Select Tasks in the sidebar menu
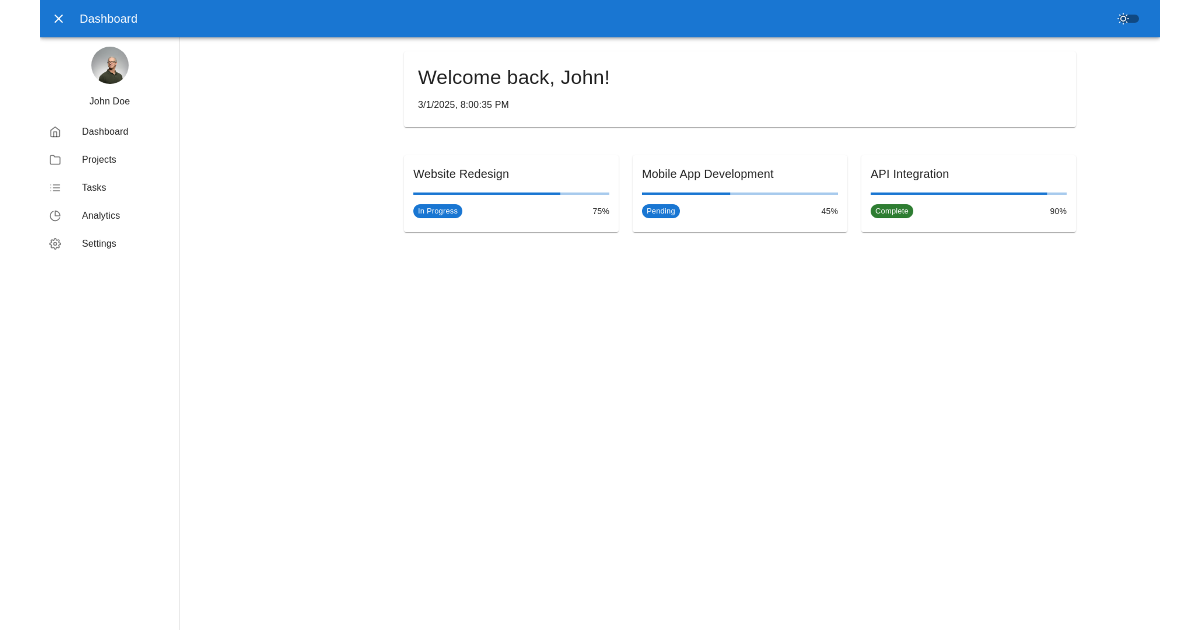1200x630 pixels. (93, 187)
